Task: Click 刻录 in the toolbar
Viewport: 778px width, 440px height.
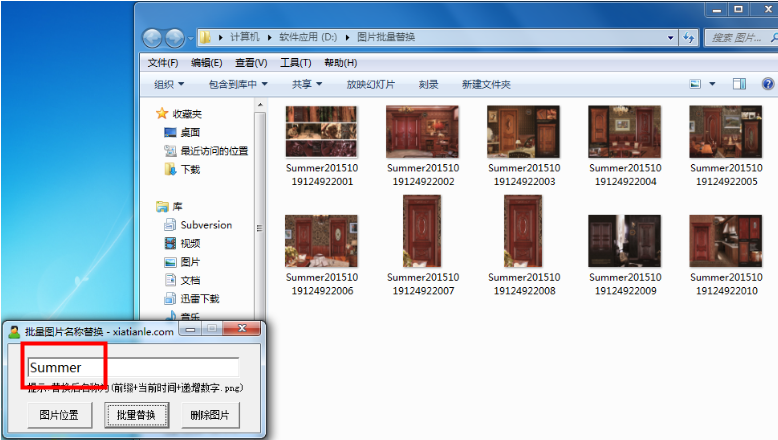Action: 428,84
